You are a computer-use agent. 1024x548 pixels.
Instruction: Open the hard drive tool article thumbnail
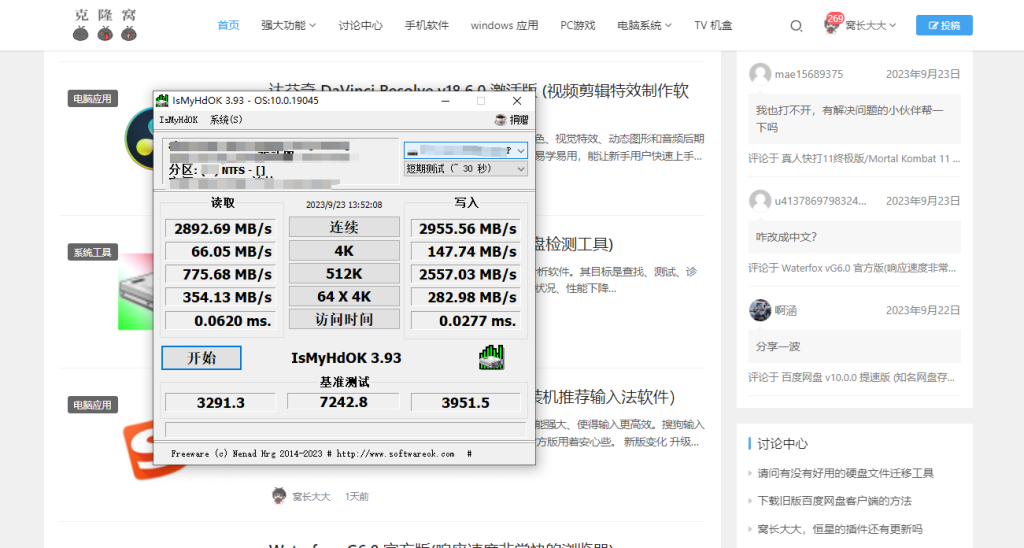(135, 291)
